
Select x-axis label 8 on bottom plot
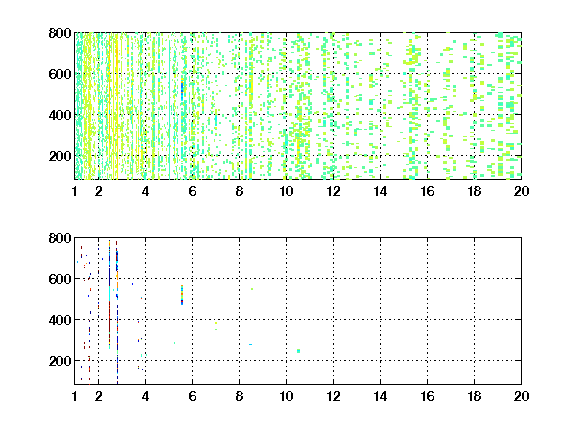(x=240, y=396)
